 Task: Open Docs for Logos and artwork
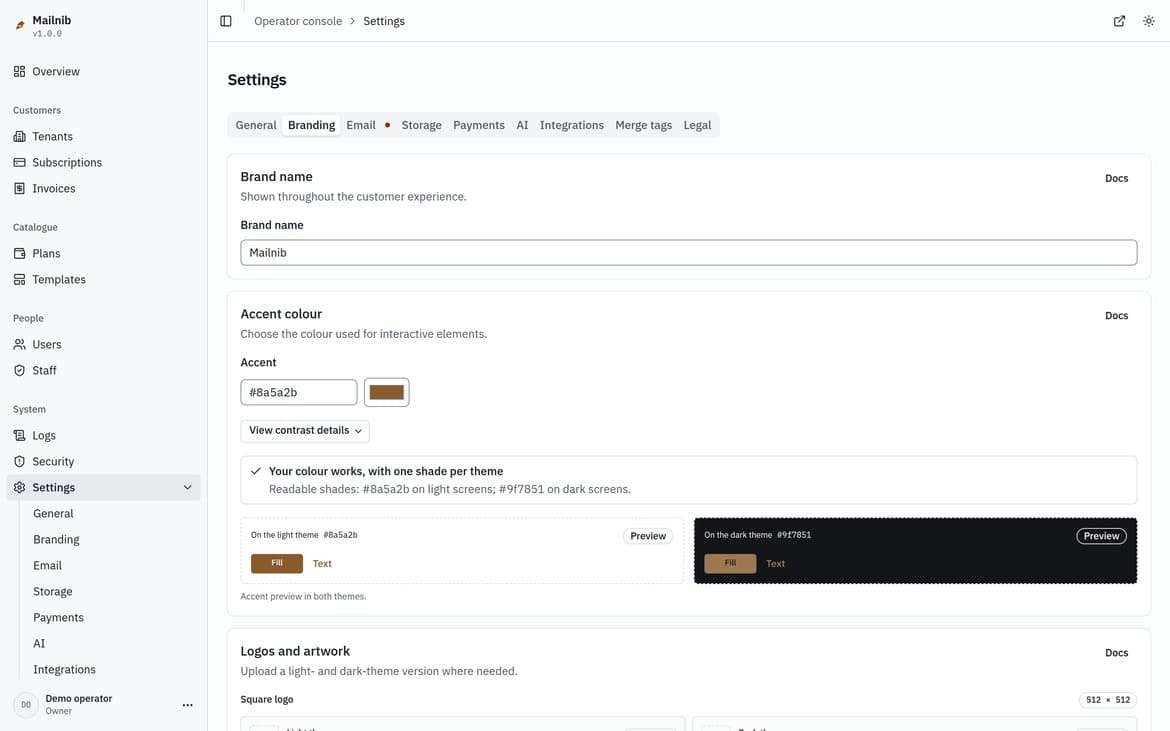tap(1116, 653)
